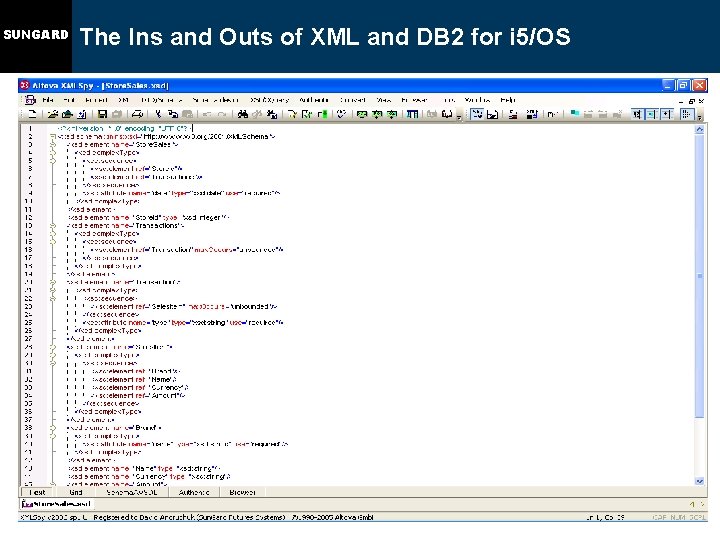
Task: Click the 'Registered to' status bar text
Action: coord(189,518)
